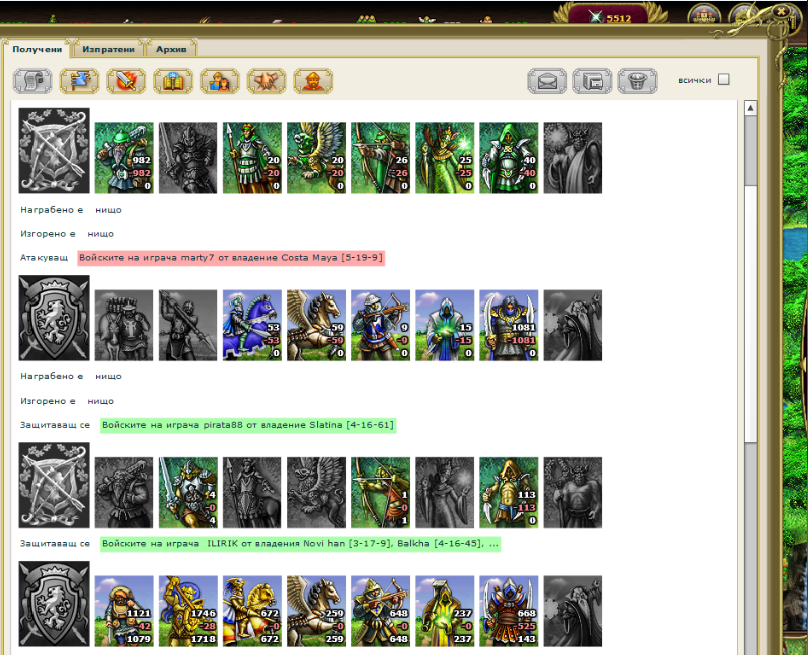Click the round castle icon at top
Viewport: 808px width, 655px height.
coord(704,15)
